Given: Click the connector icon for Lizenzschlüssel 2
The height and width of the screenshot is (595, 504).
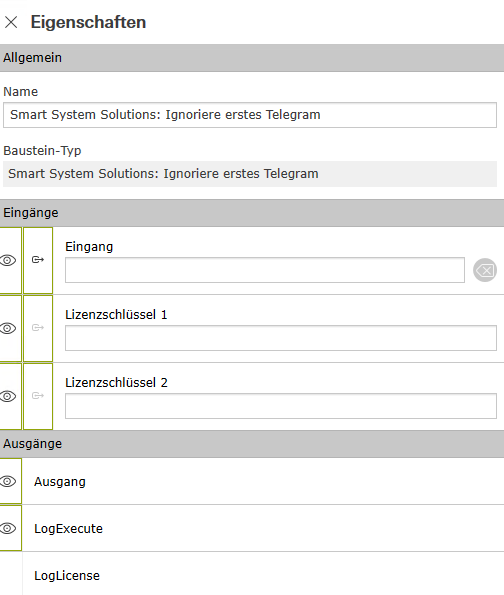Looking at the screenshot, I should 38,396.
